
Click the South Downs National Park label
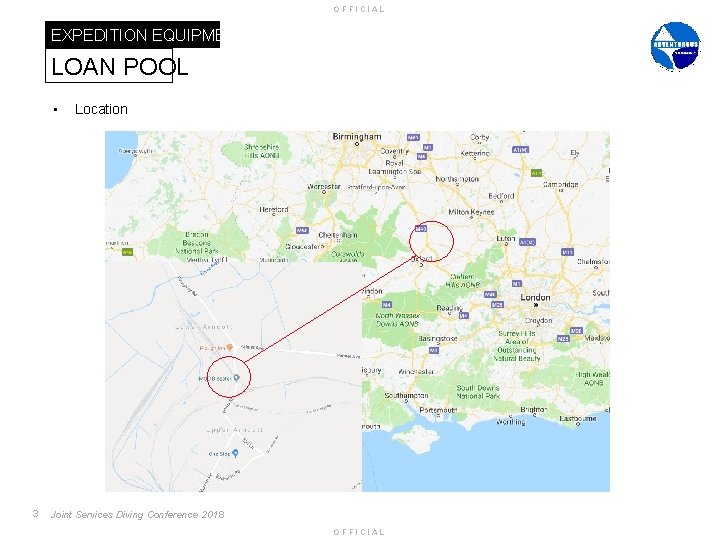point(478,392)
